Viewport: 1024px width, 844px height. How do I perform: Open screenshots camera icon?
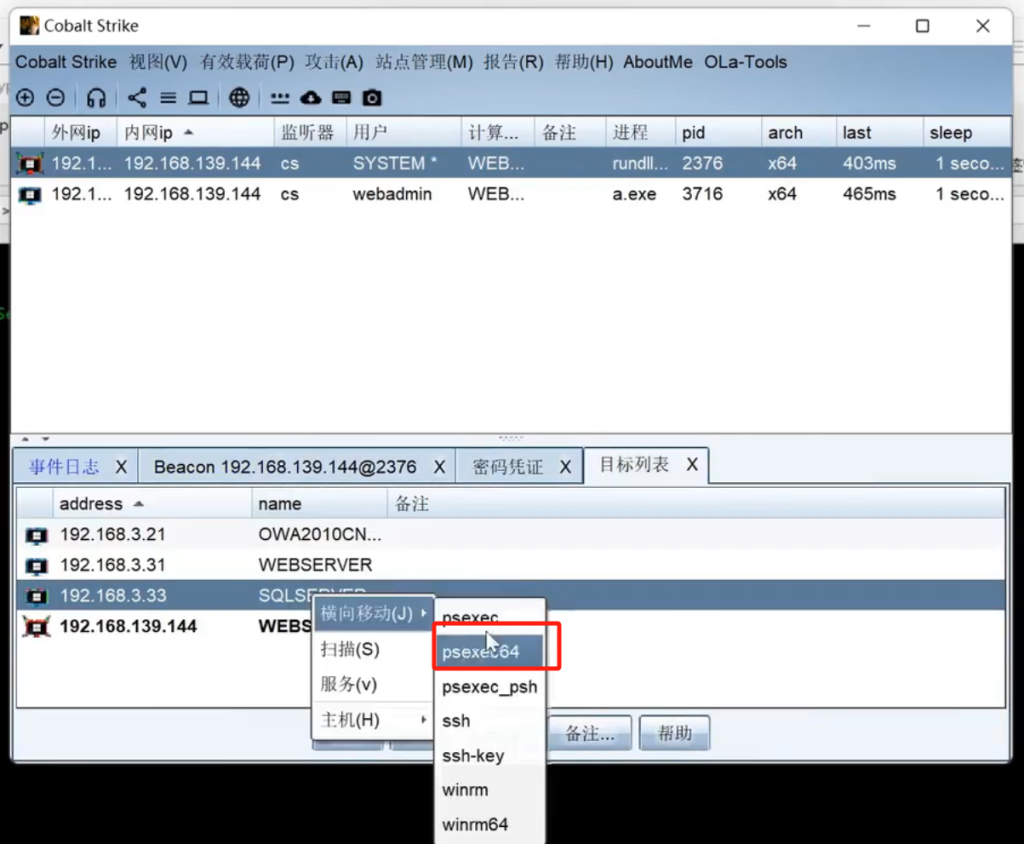372,98
